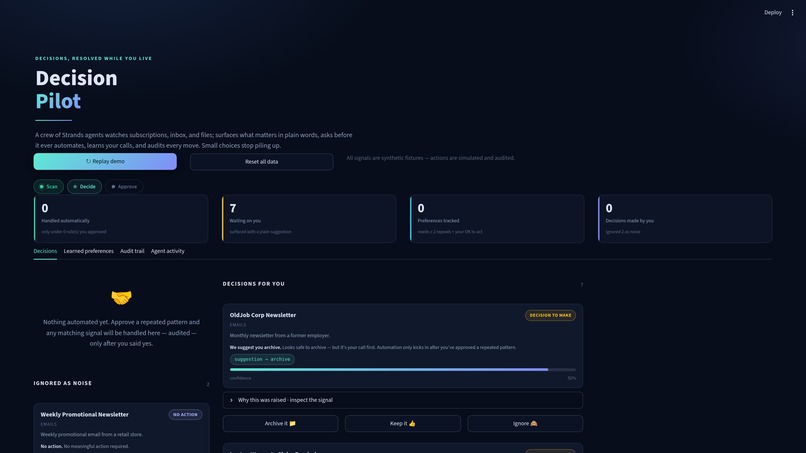Click the 'DECISIONS FOR YOU' heading
This screenshot has width=806, height=453.
coord(253,284)
